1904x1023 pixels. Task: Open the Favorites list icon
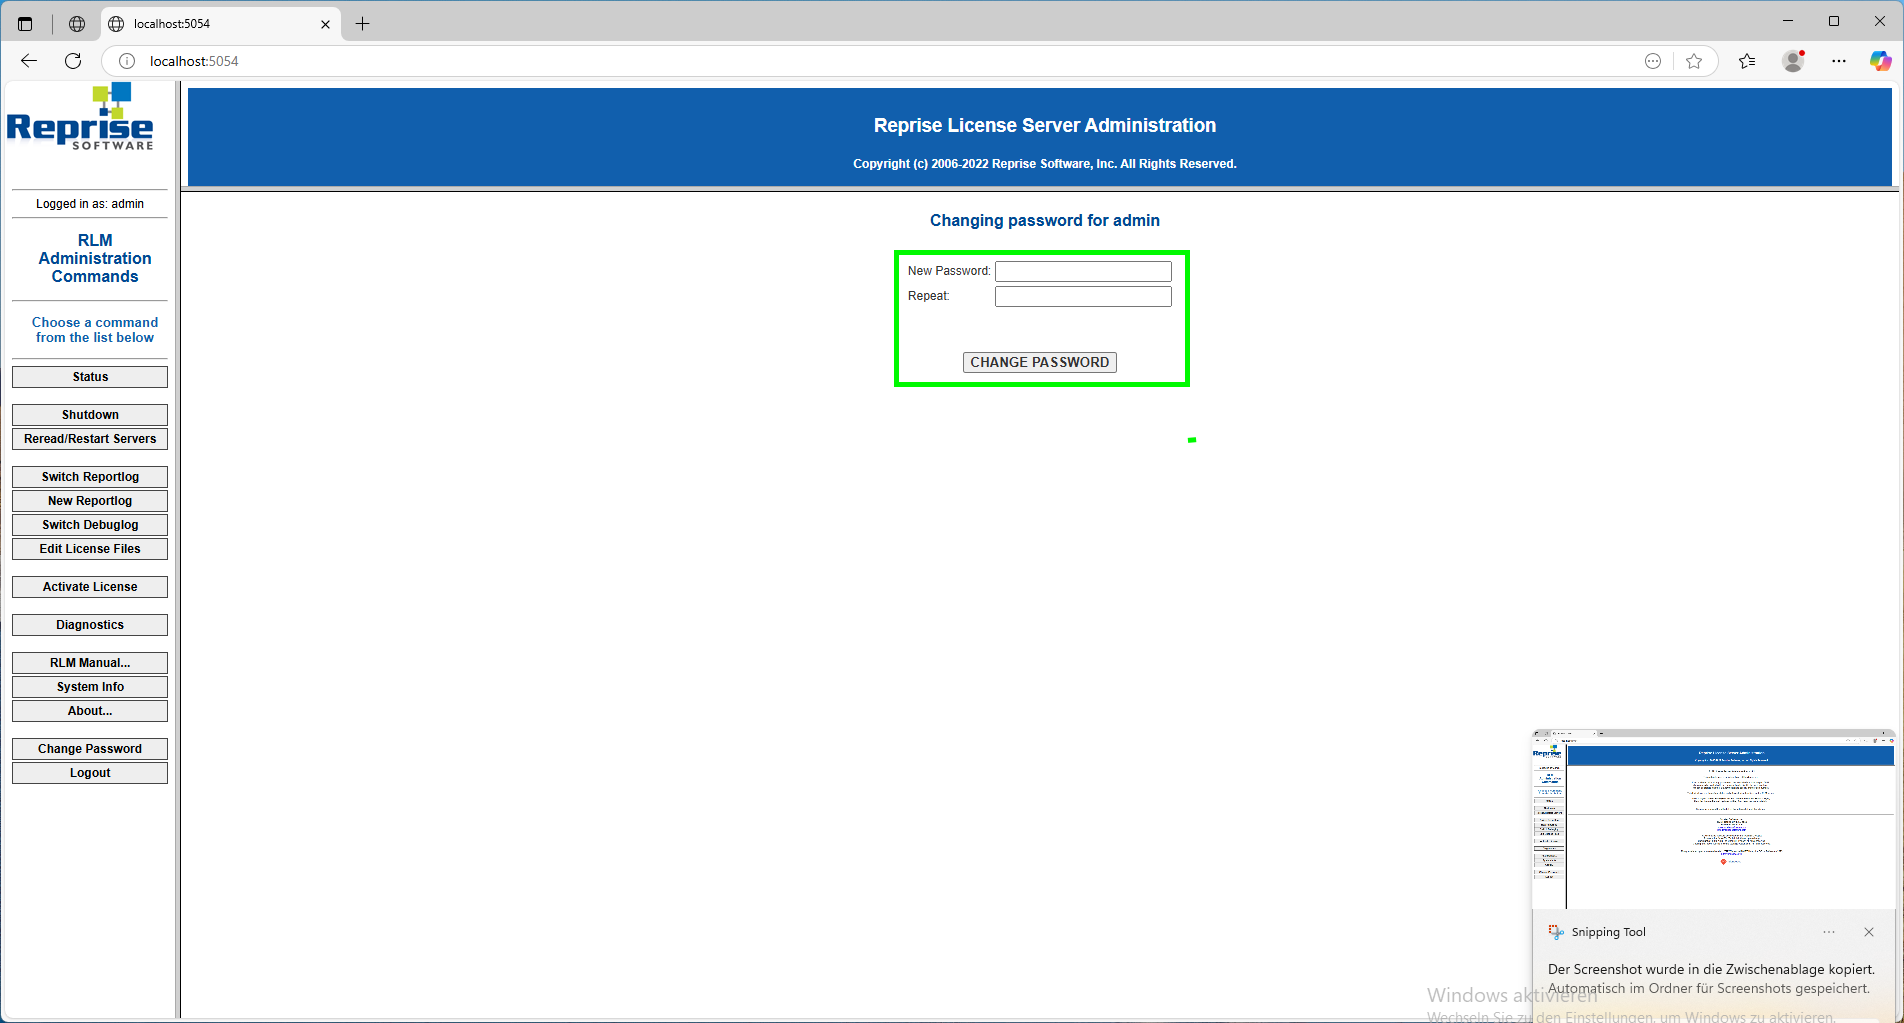coord(1747,61)
